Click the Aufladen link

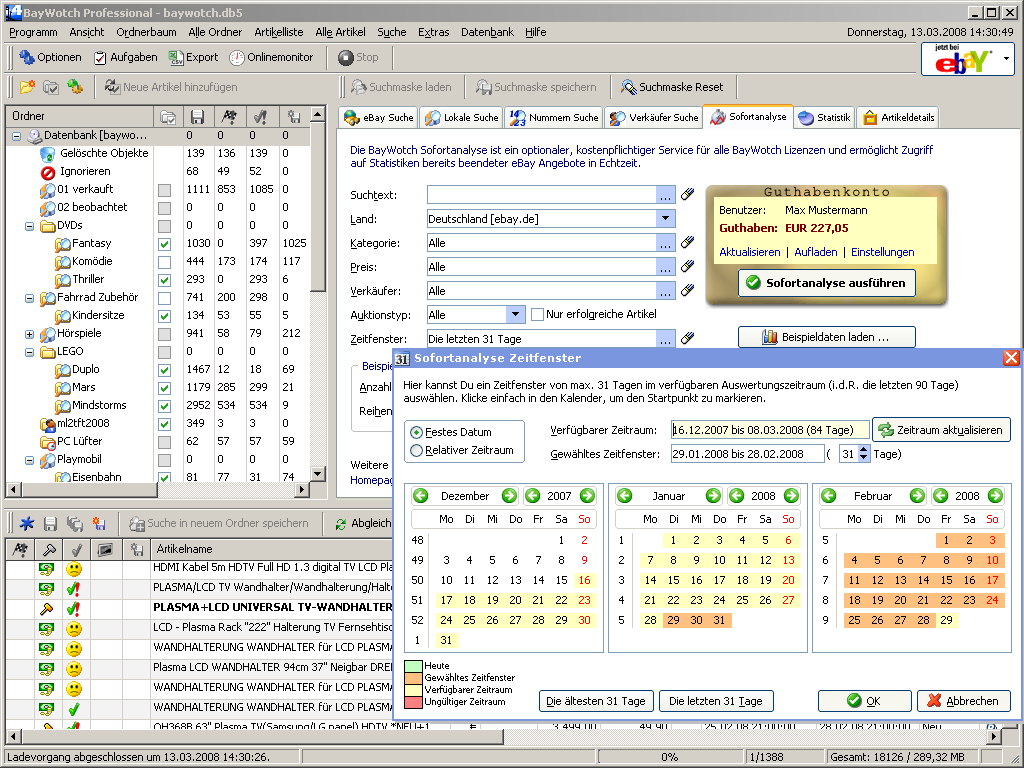[816, 252]
